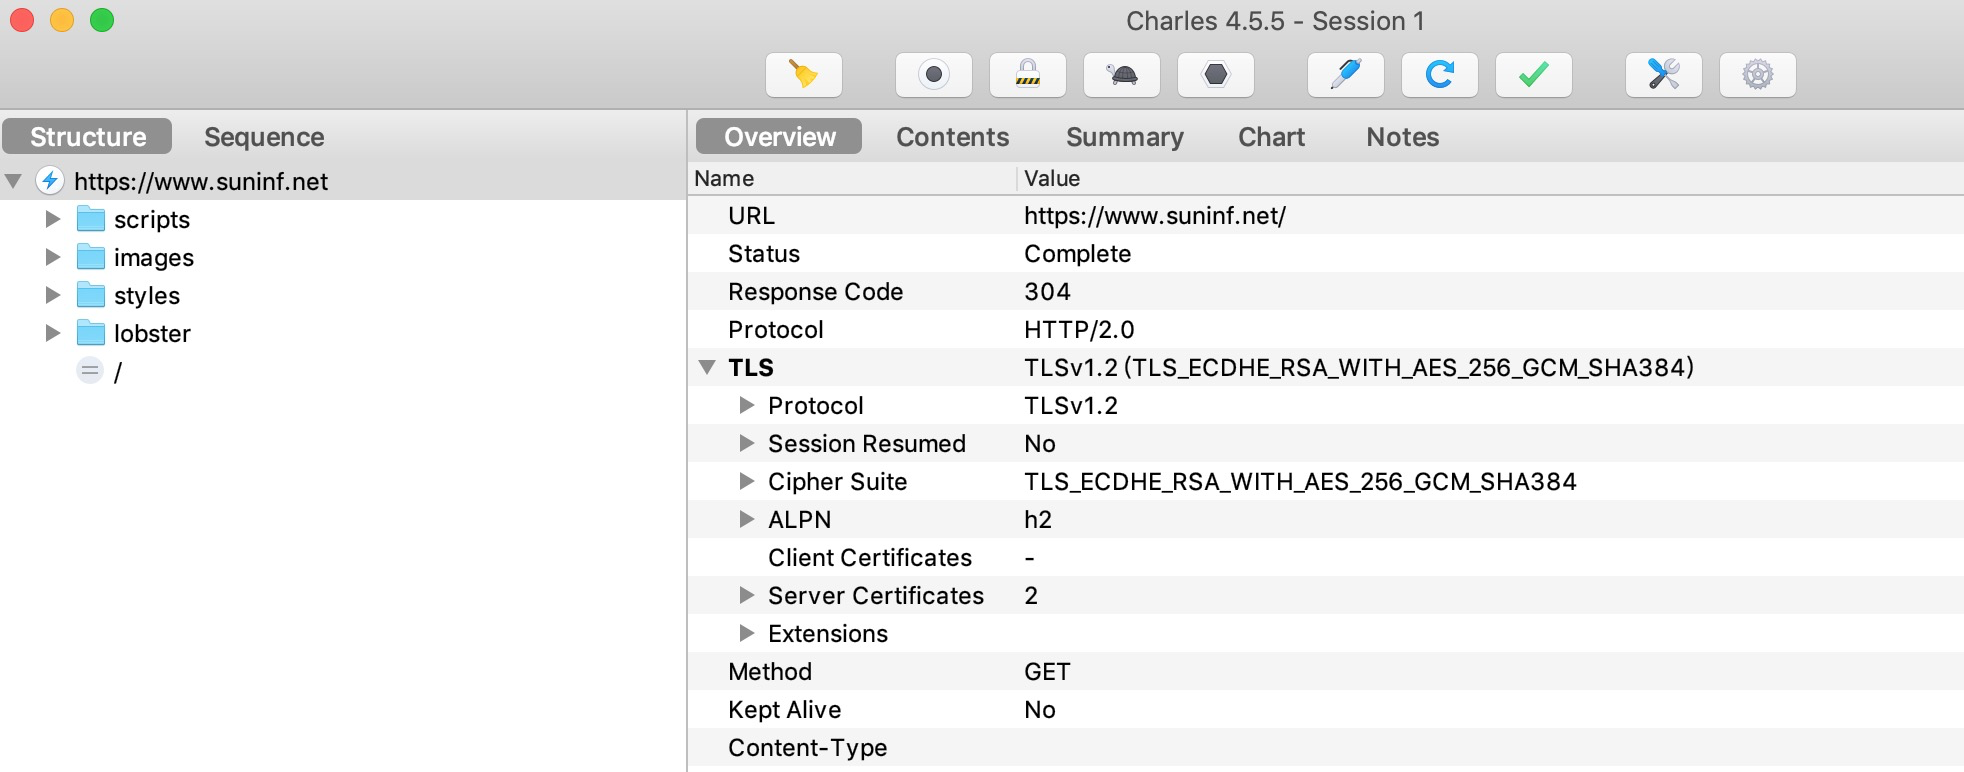
Task: Toggle the Record button in toolbar
Action: (x=934, y=75)
